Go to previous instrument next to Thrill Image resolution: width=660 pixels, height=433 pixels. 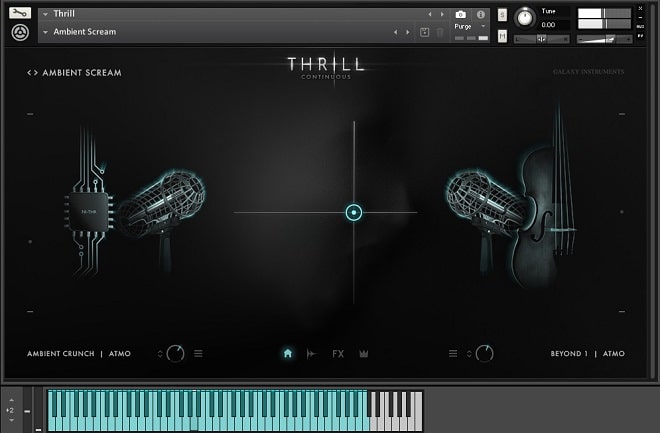430,14
